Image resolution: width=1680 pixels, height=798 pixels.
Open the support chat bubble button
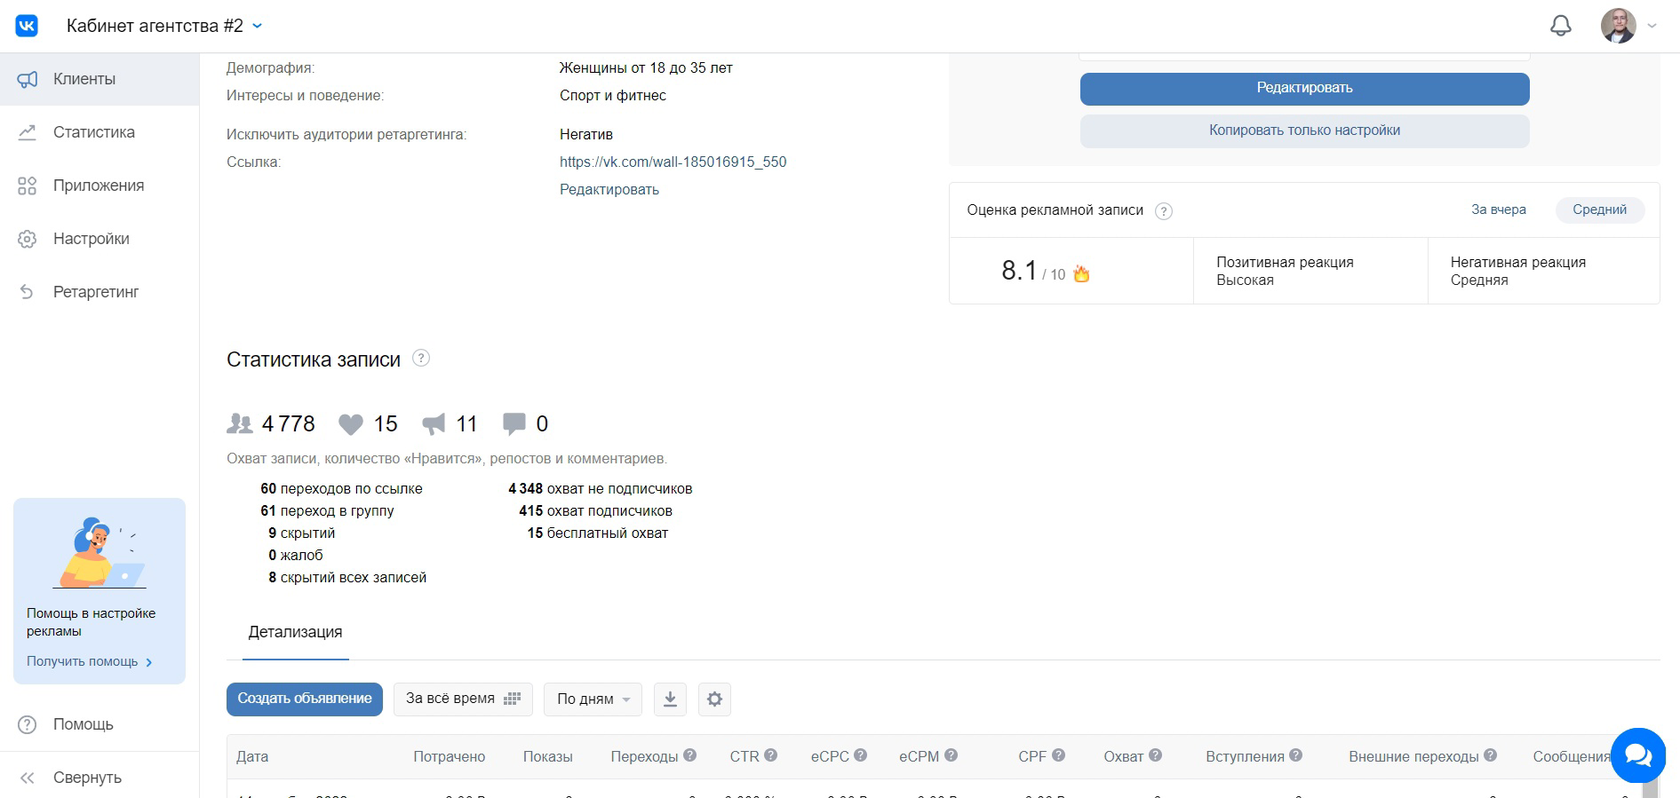coord(1638,756)
